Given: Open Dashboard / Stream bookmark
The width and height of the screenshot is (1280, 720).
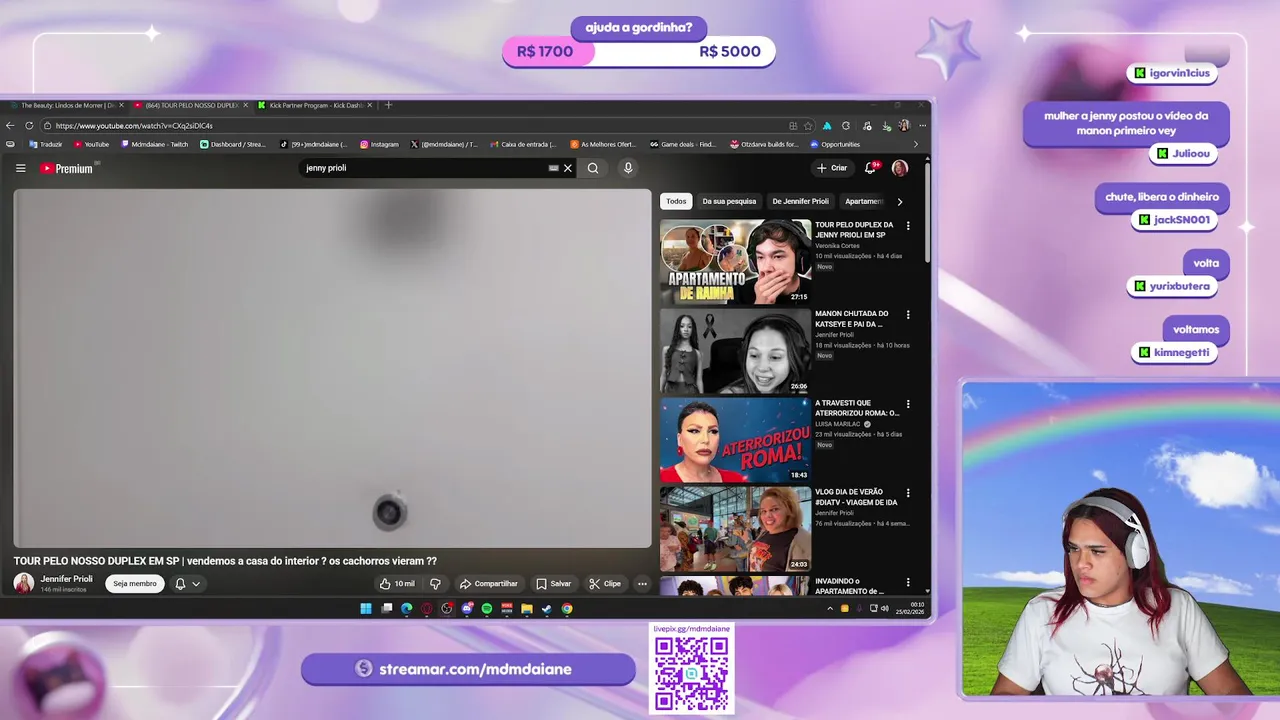Looking at the screenshot, I should (x=233, y=144).
